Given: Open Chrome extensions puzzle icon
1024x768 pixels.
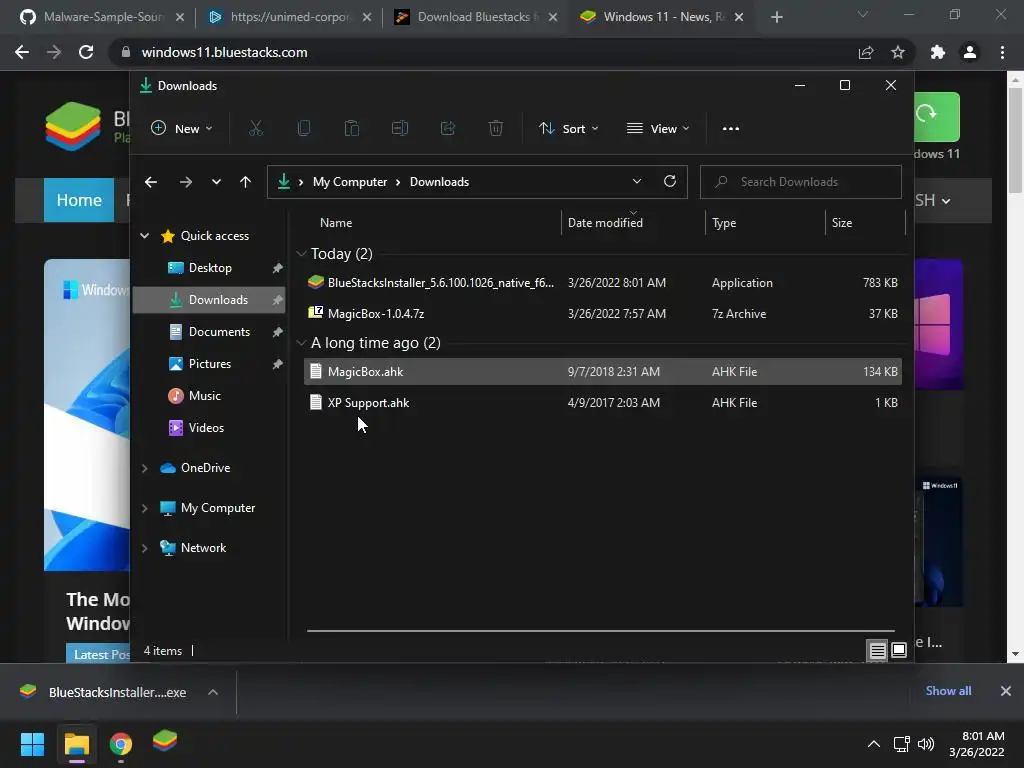Looking at the screenshot, I should (937, 52).
